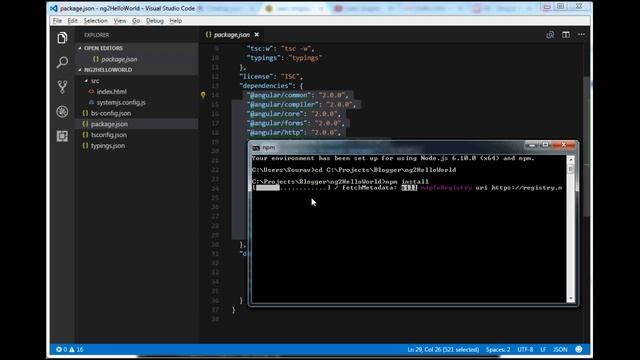
Task: Click the "@angular/compiler" dependency line
Action: pyautogui.click(x=301, y=104)
